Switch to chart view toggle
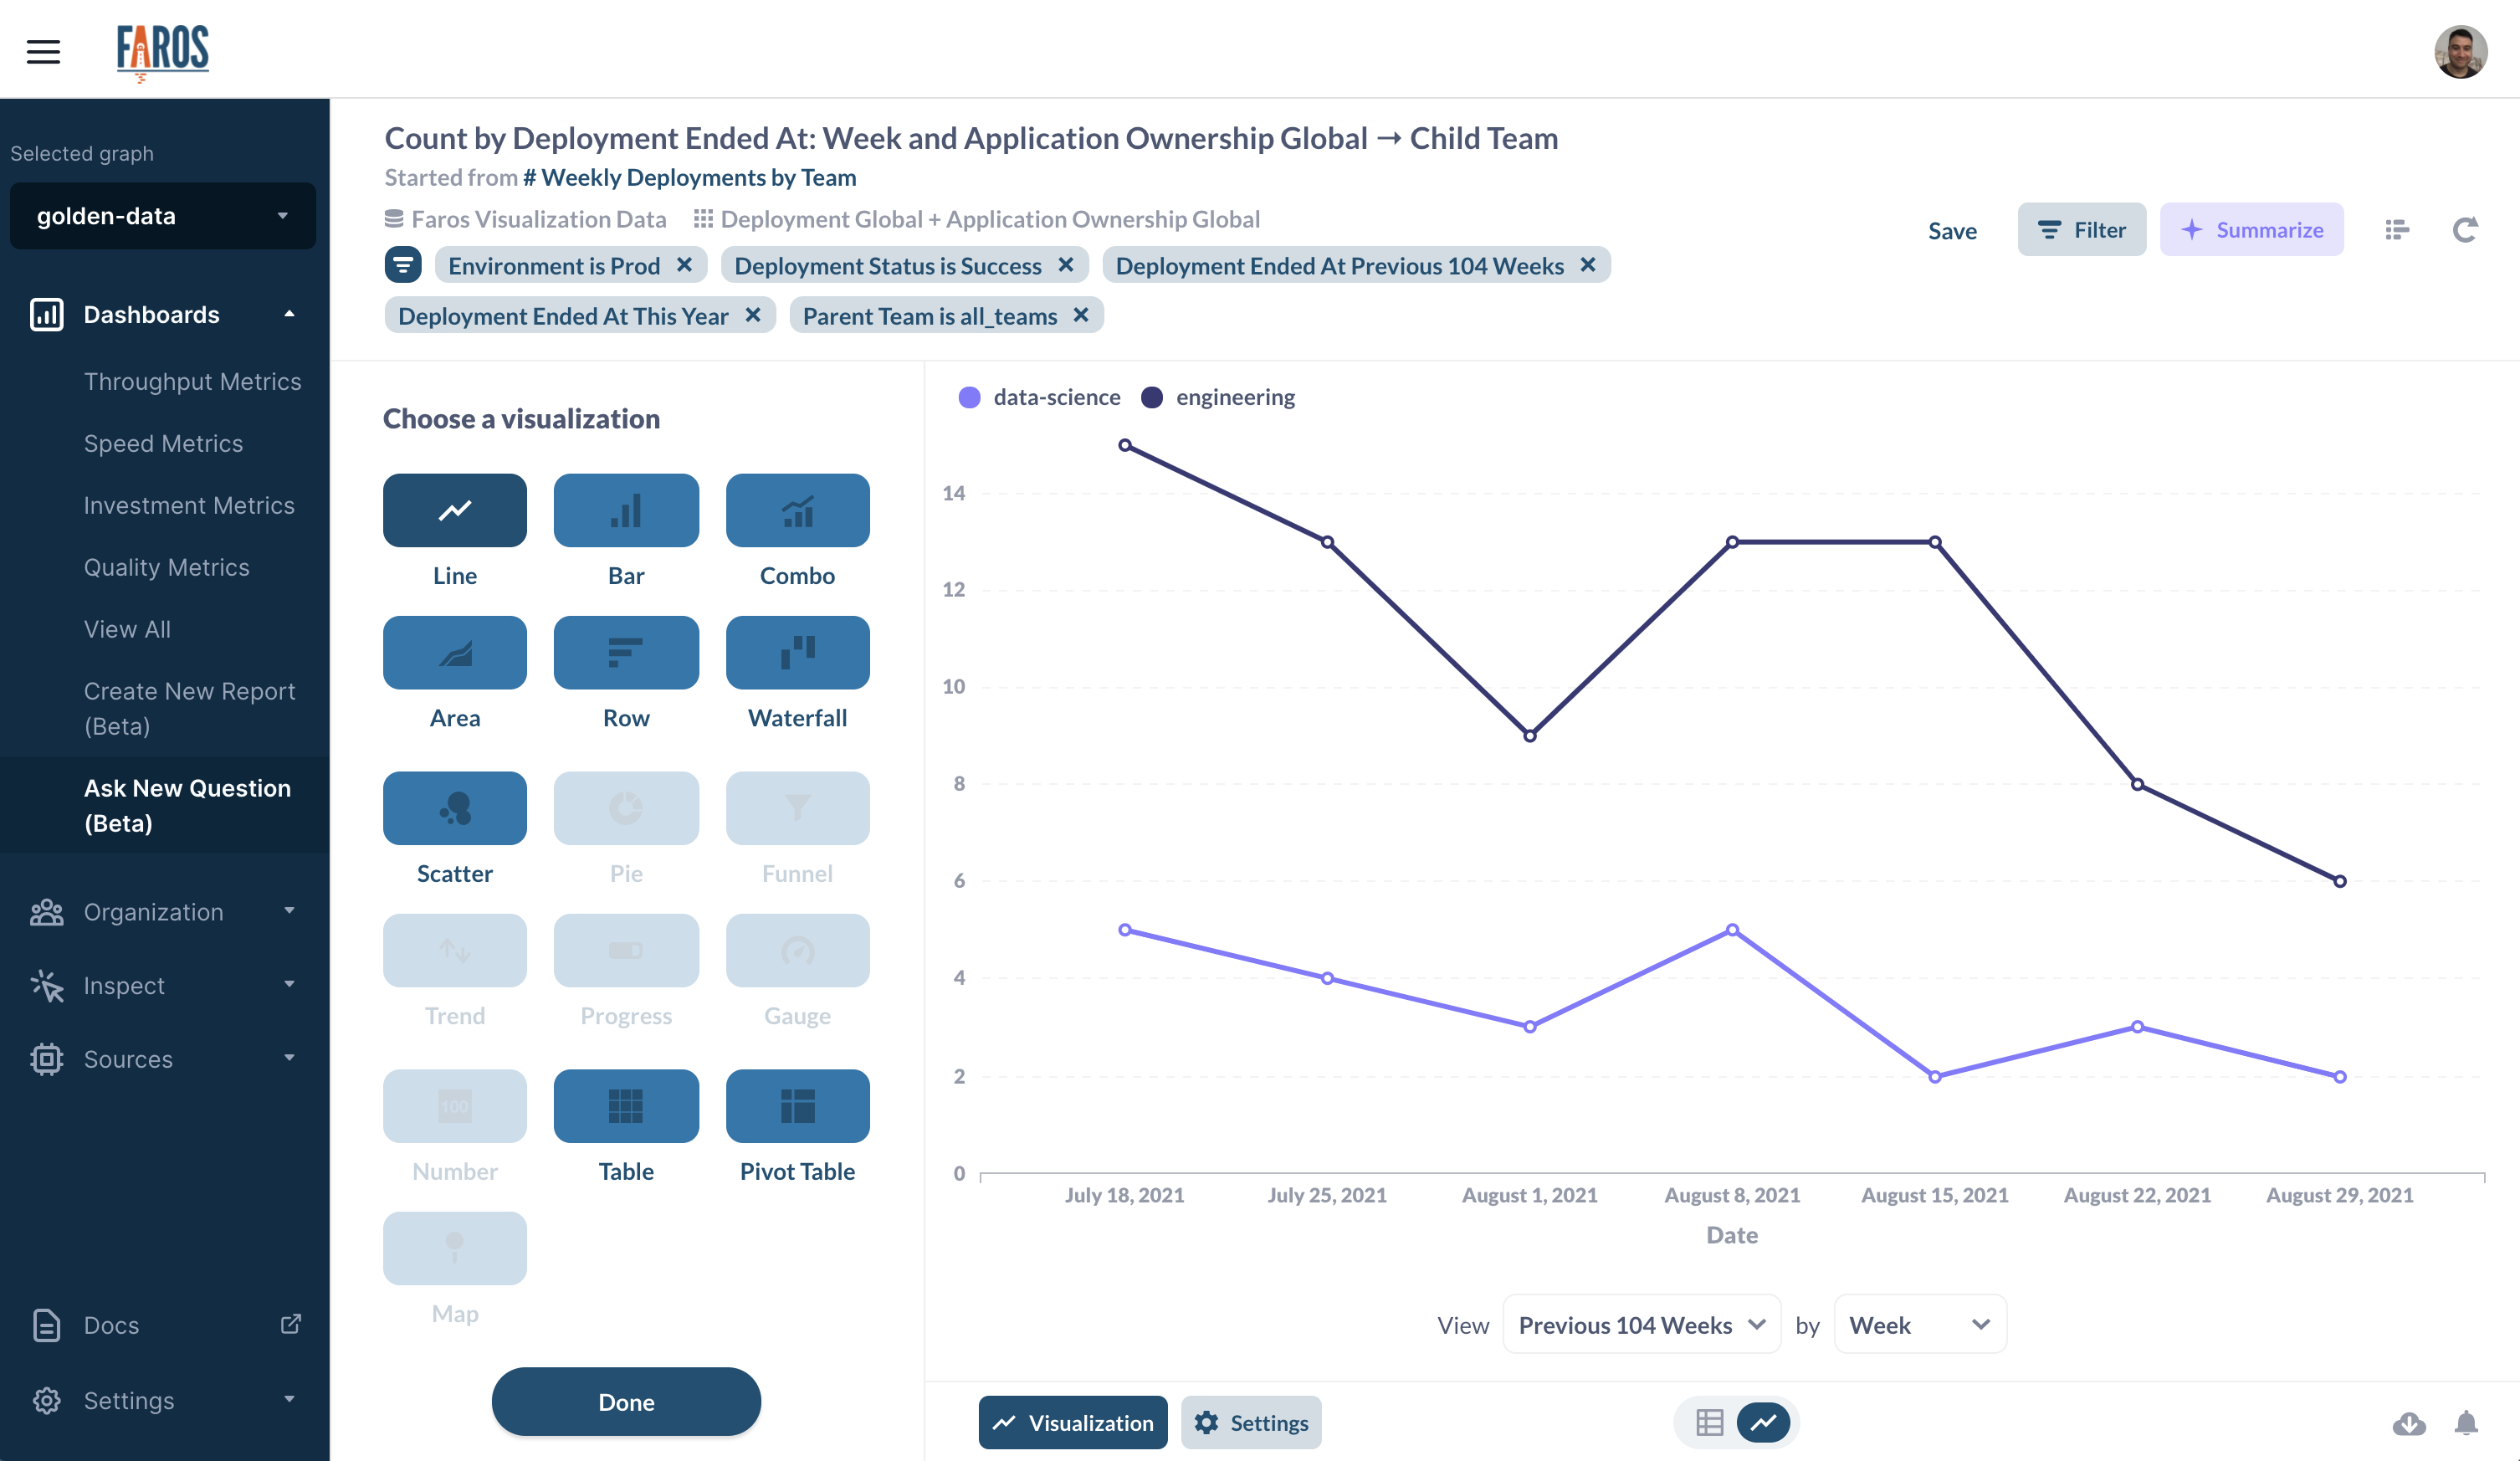This screenshot has width=2520, height=1461. (1763, 1422)
